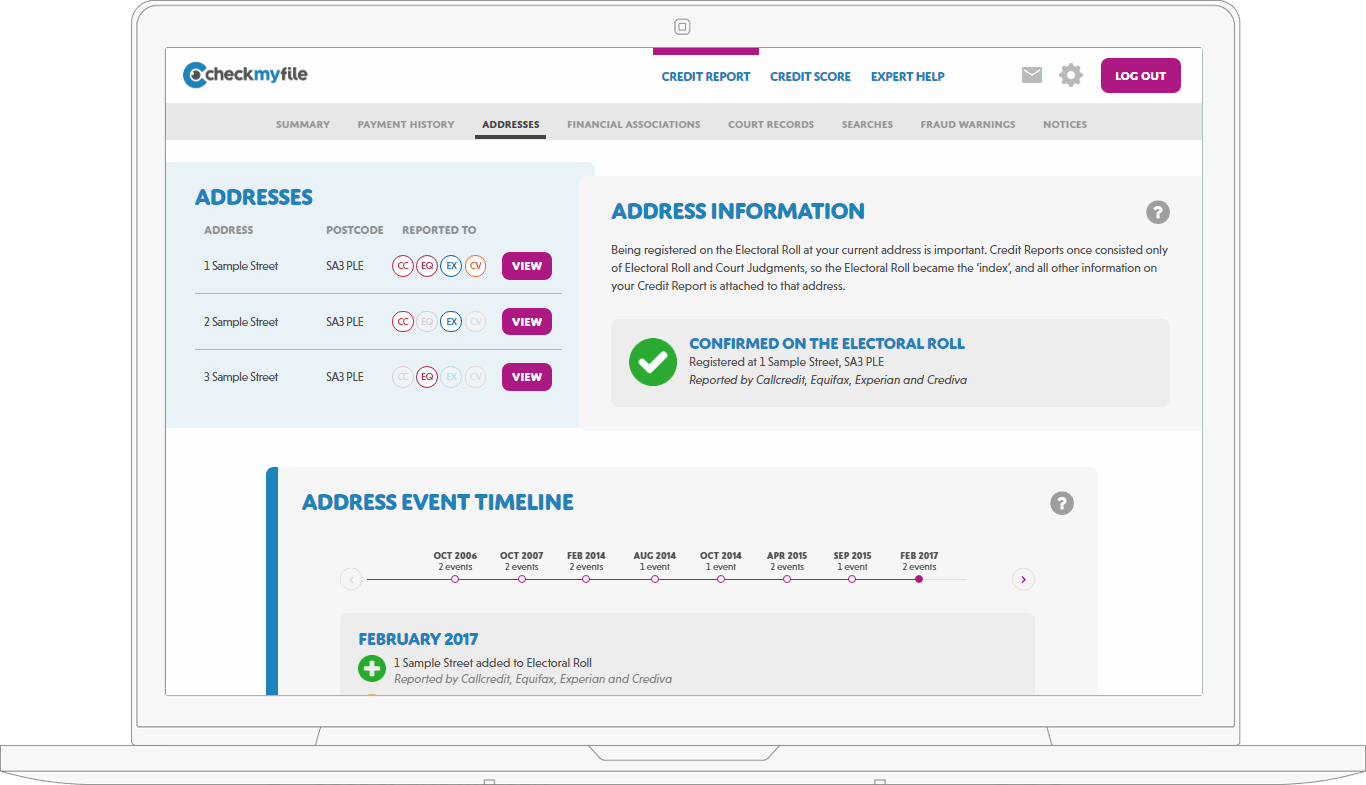
Task: Open the messages envelope icon
Action: pyautogui.click(x=1031, y=74)
